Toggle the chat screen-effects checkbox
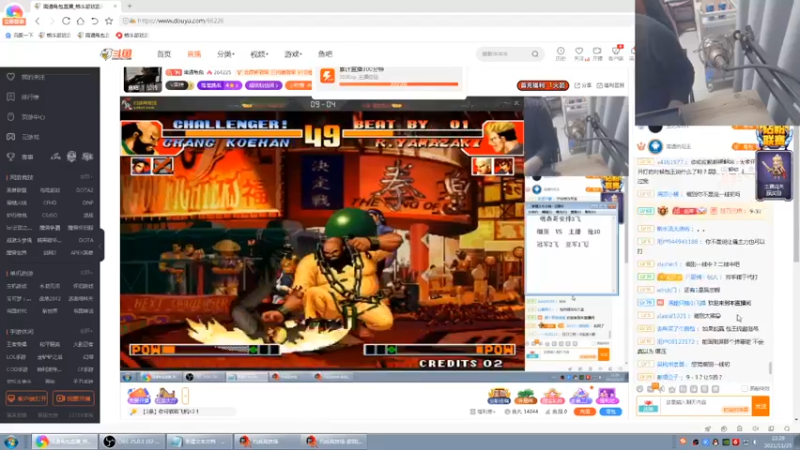The width and height of the screenshot is (800, 450). click(744, 389)
